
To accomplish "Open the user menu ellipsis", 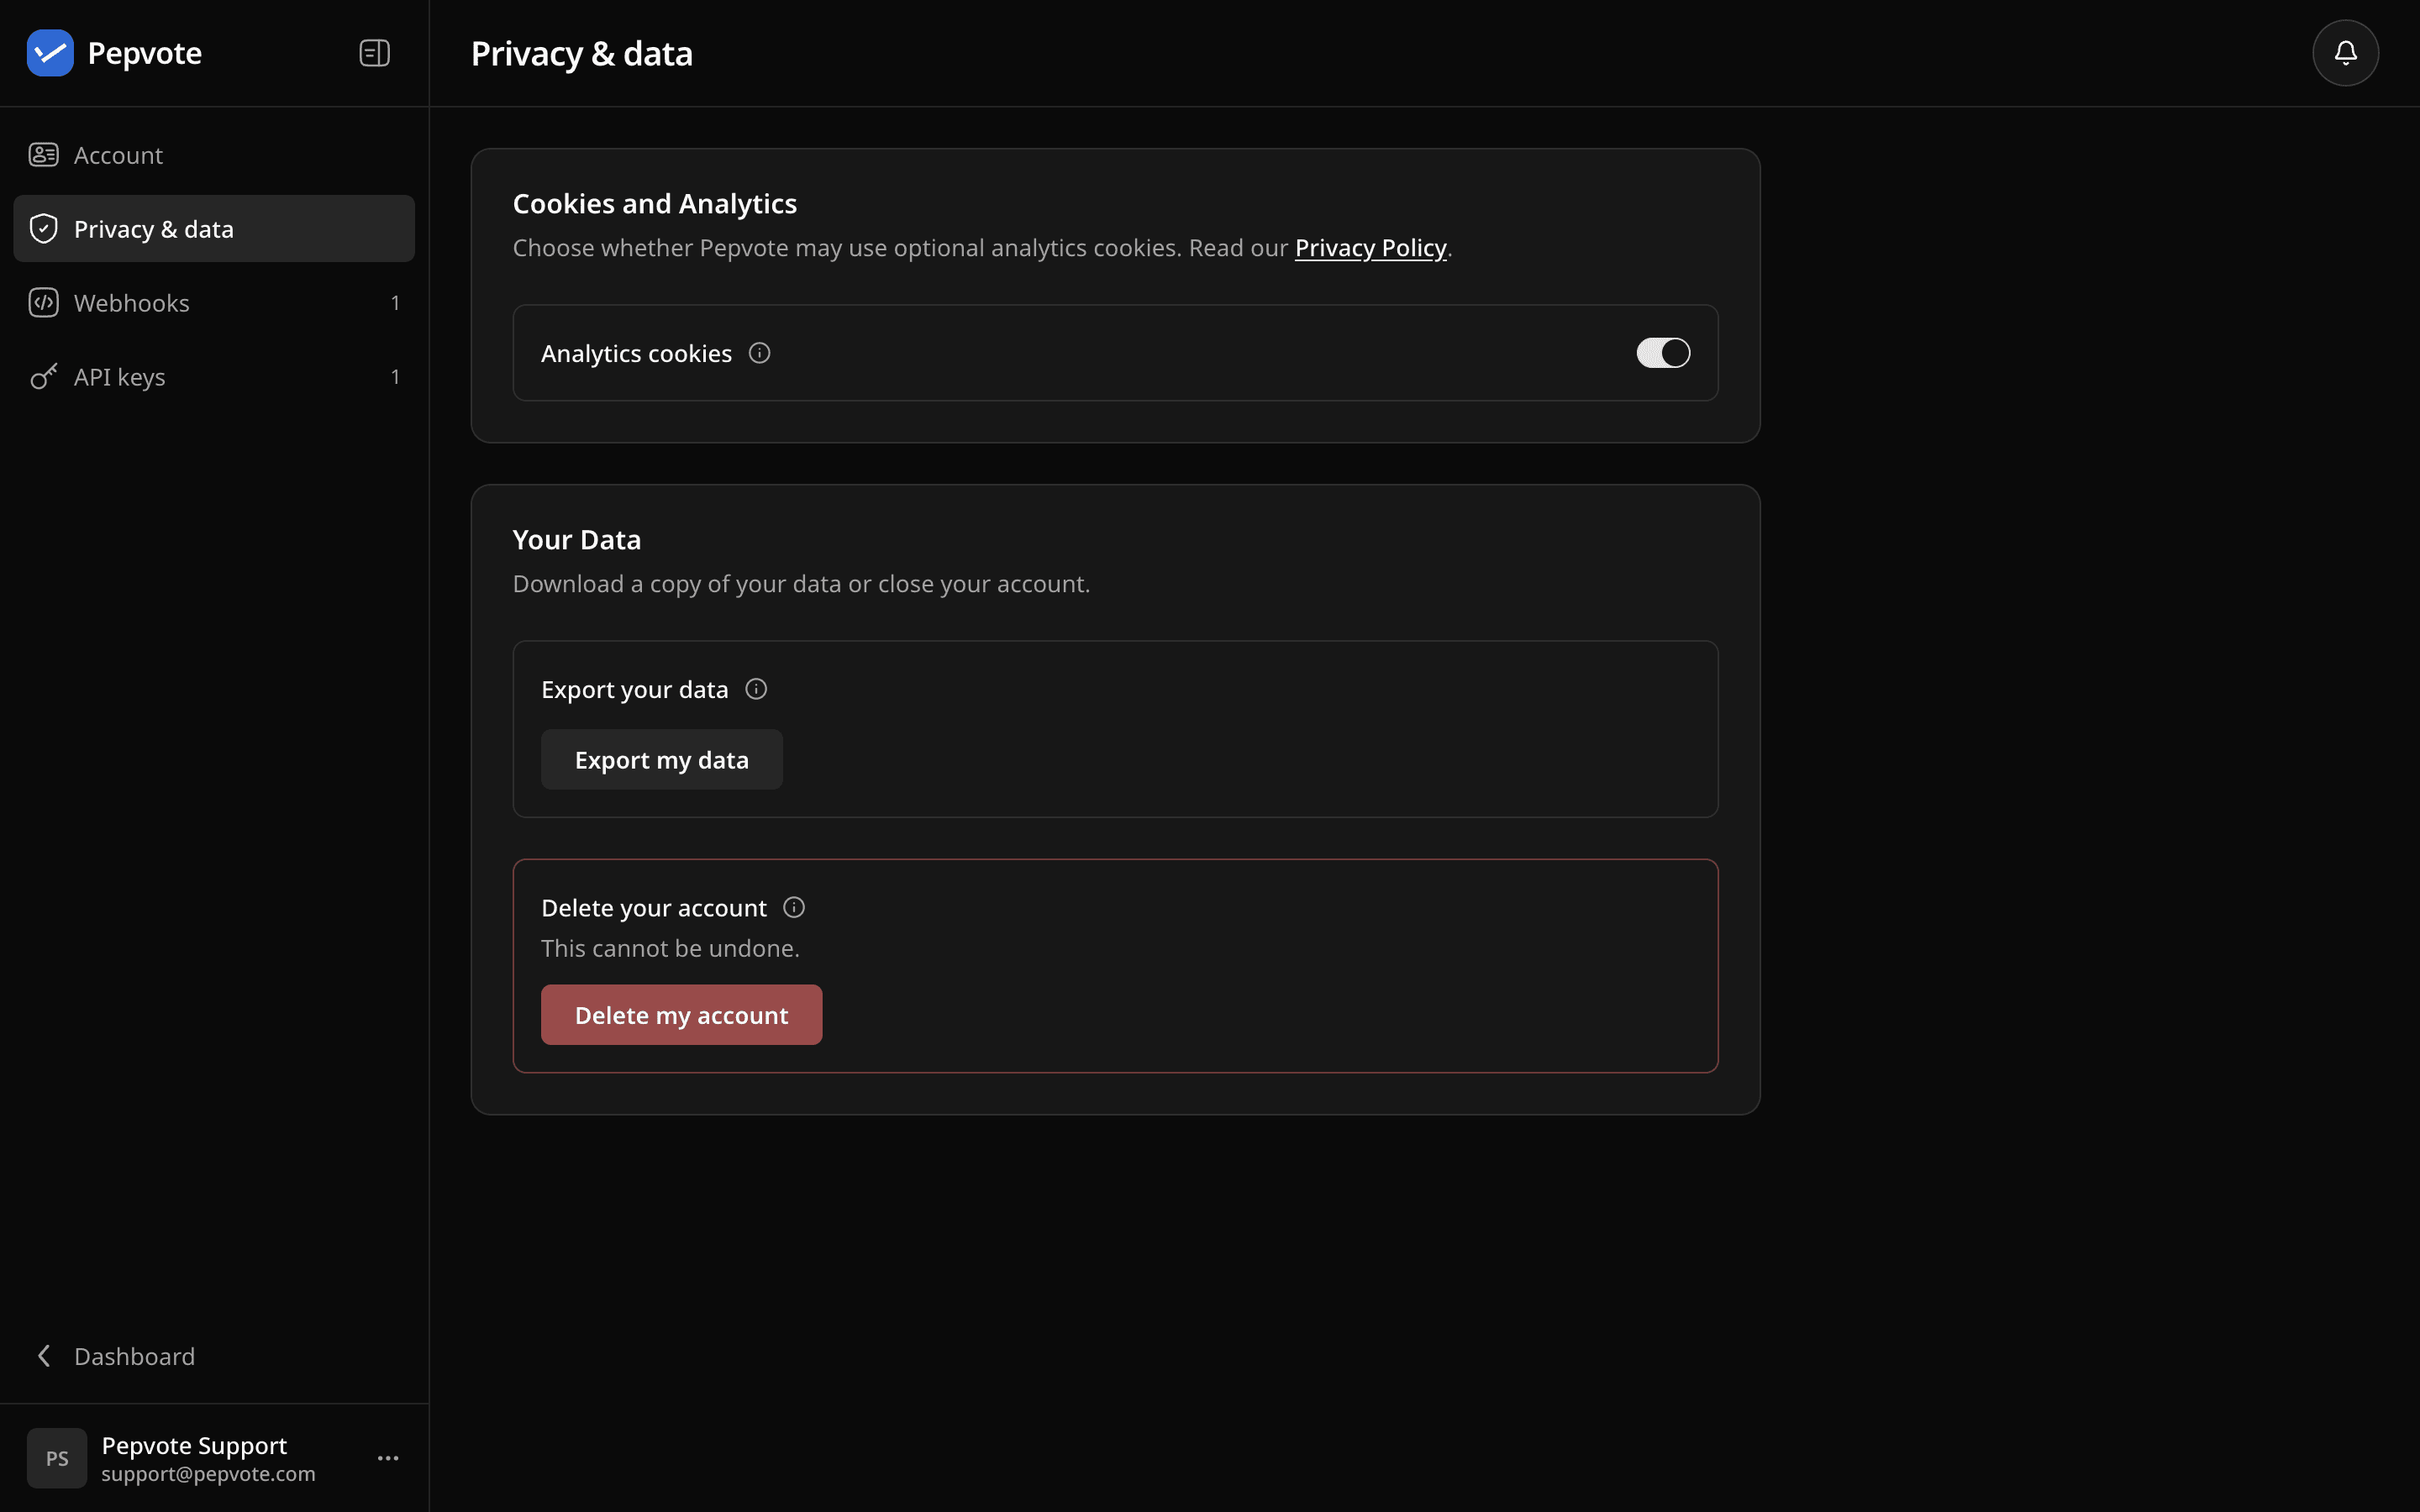I will pos(388,1458).
